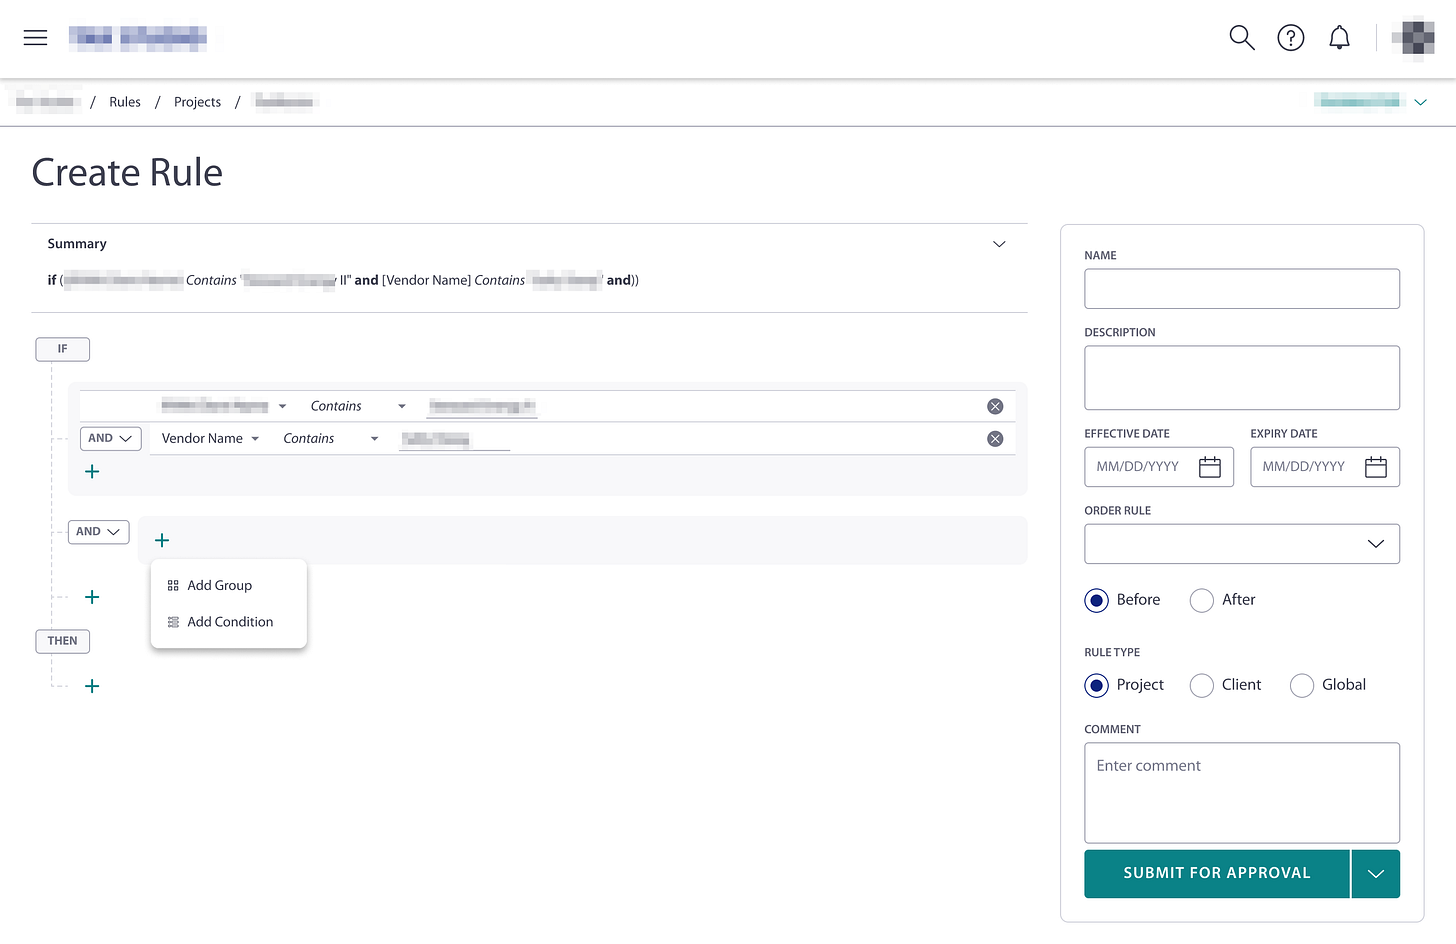Click plus icon under Vendor Name condition
Screen dimensions: 1456x944
pos(92,471)
